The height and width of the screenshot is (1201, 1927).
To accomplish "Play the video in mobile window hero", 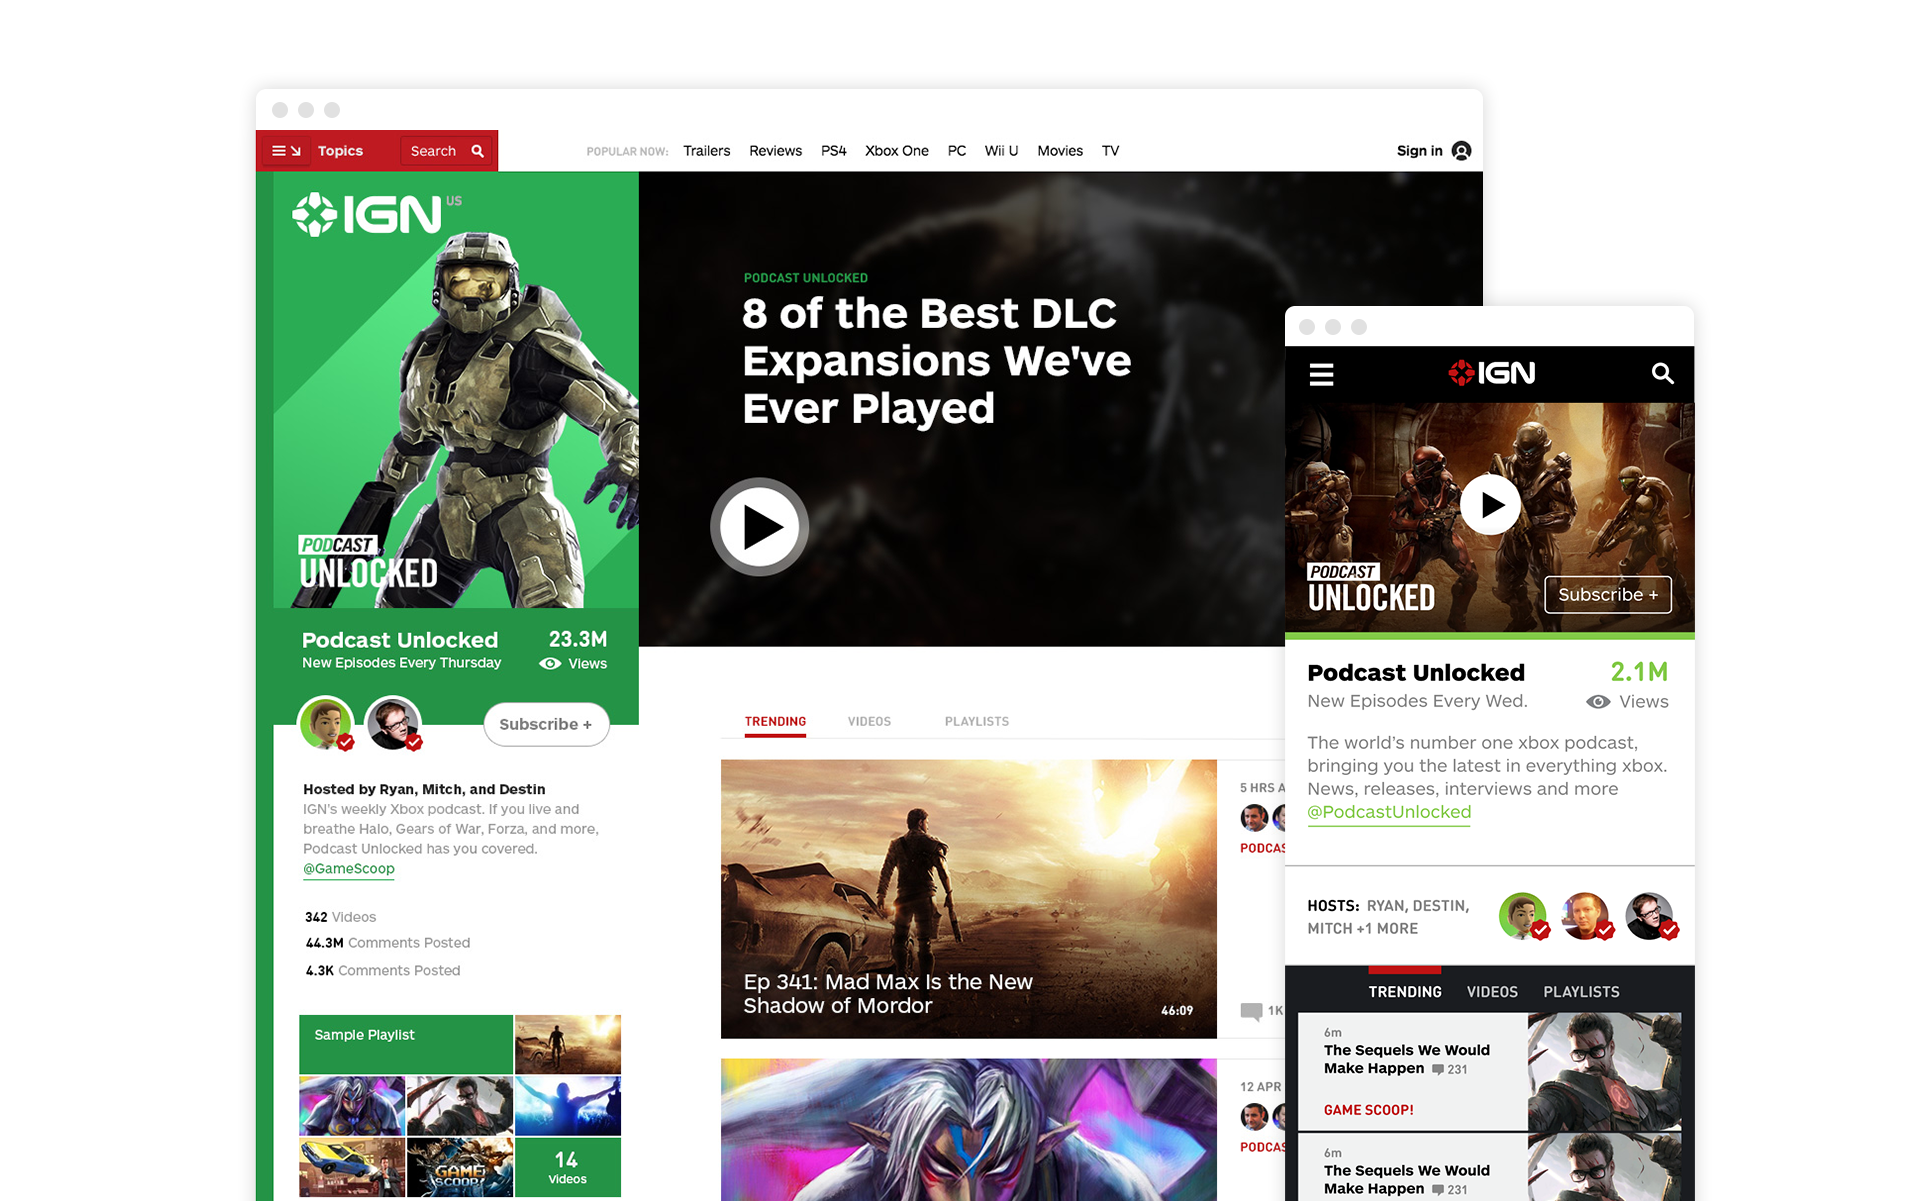I will (x=1490, y=505).
